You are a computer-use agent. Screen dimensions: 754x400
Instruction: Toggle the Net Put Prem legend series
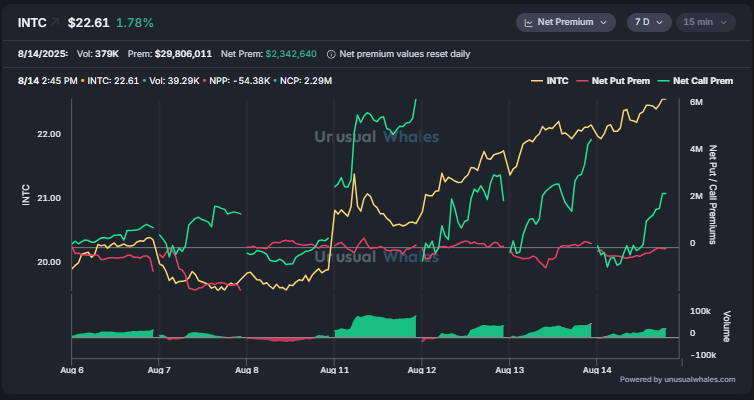coord(613,81)
